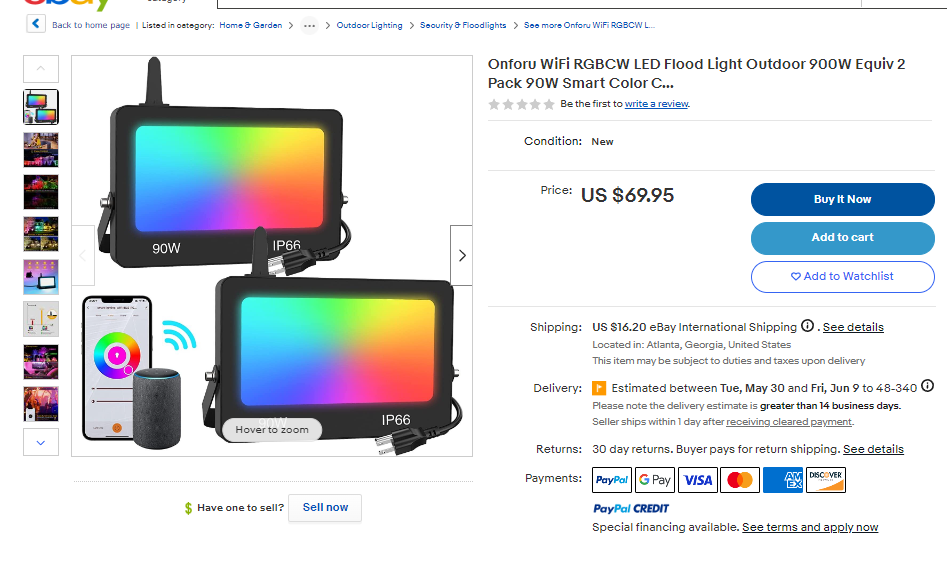Click the Google Pay payment icon
The height and width of the screenshot is (571, 947).
(x=655, y=480)
